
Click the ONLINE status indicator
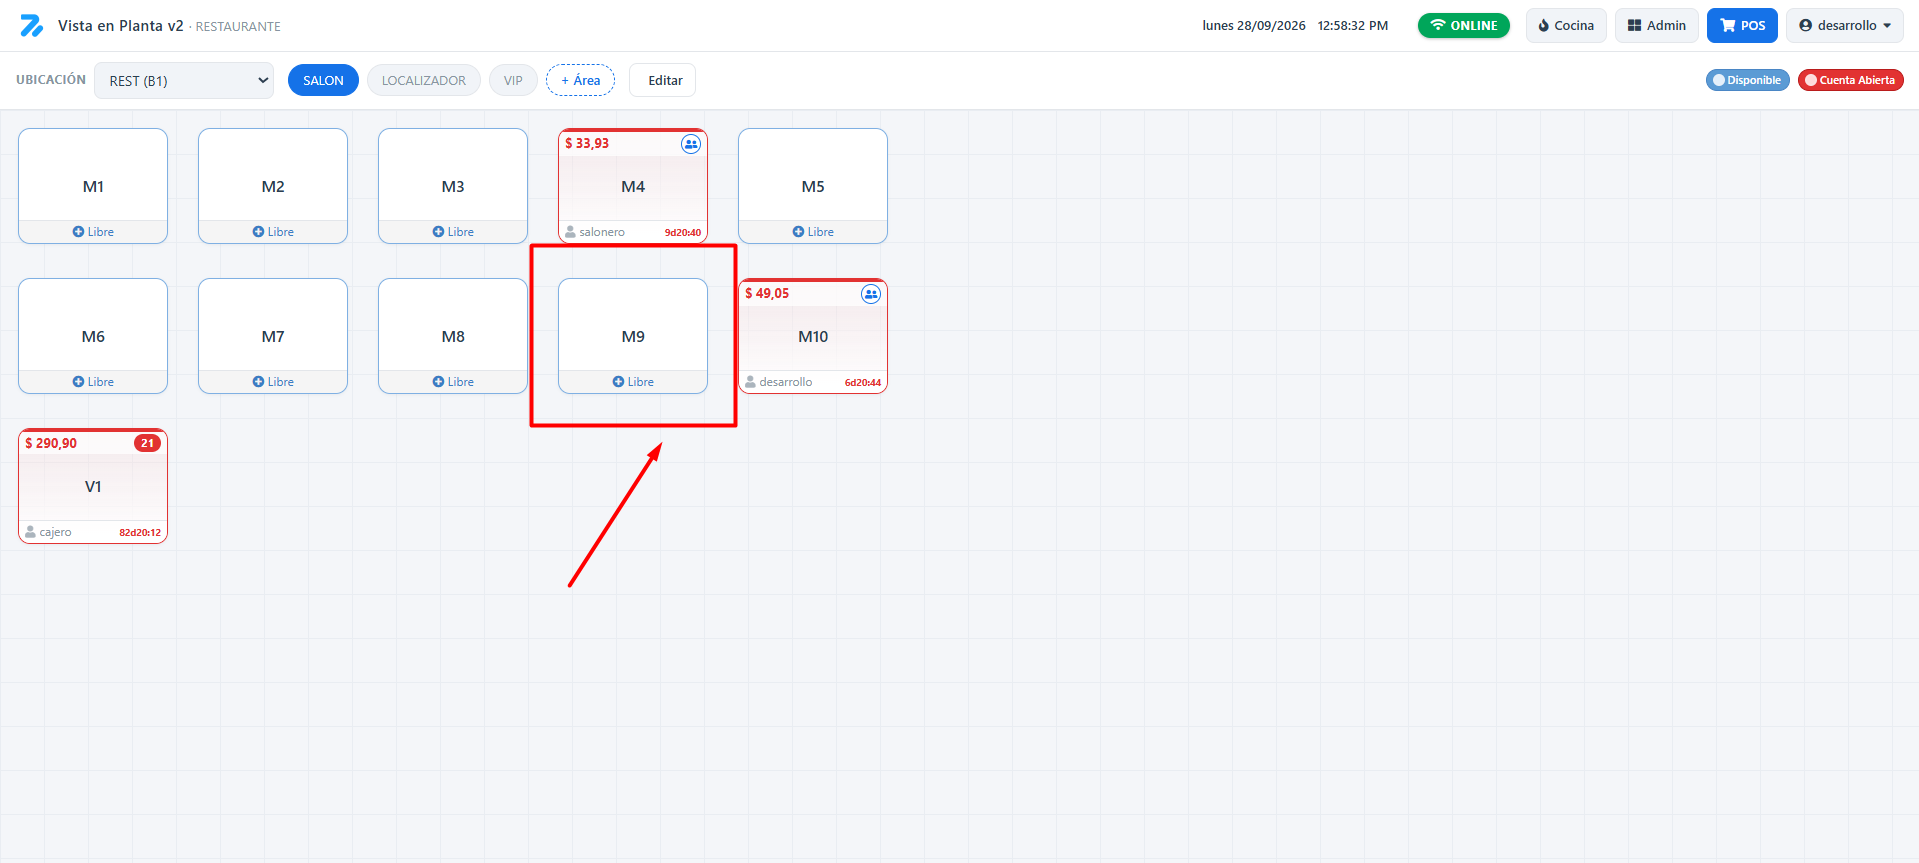tap(1464, 26)
